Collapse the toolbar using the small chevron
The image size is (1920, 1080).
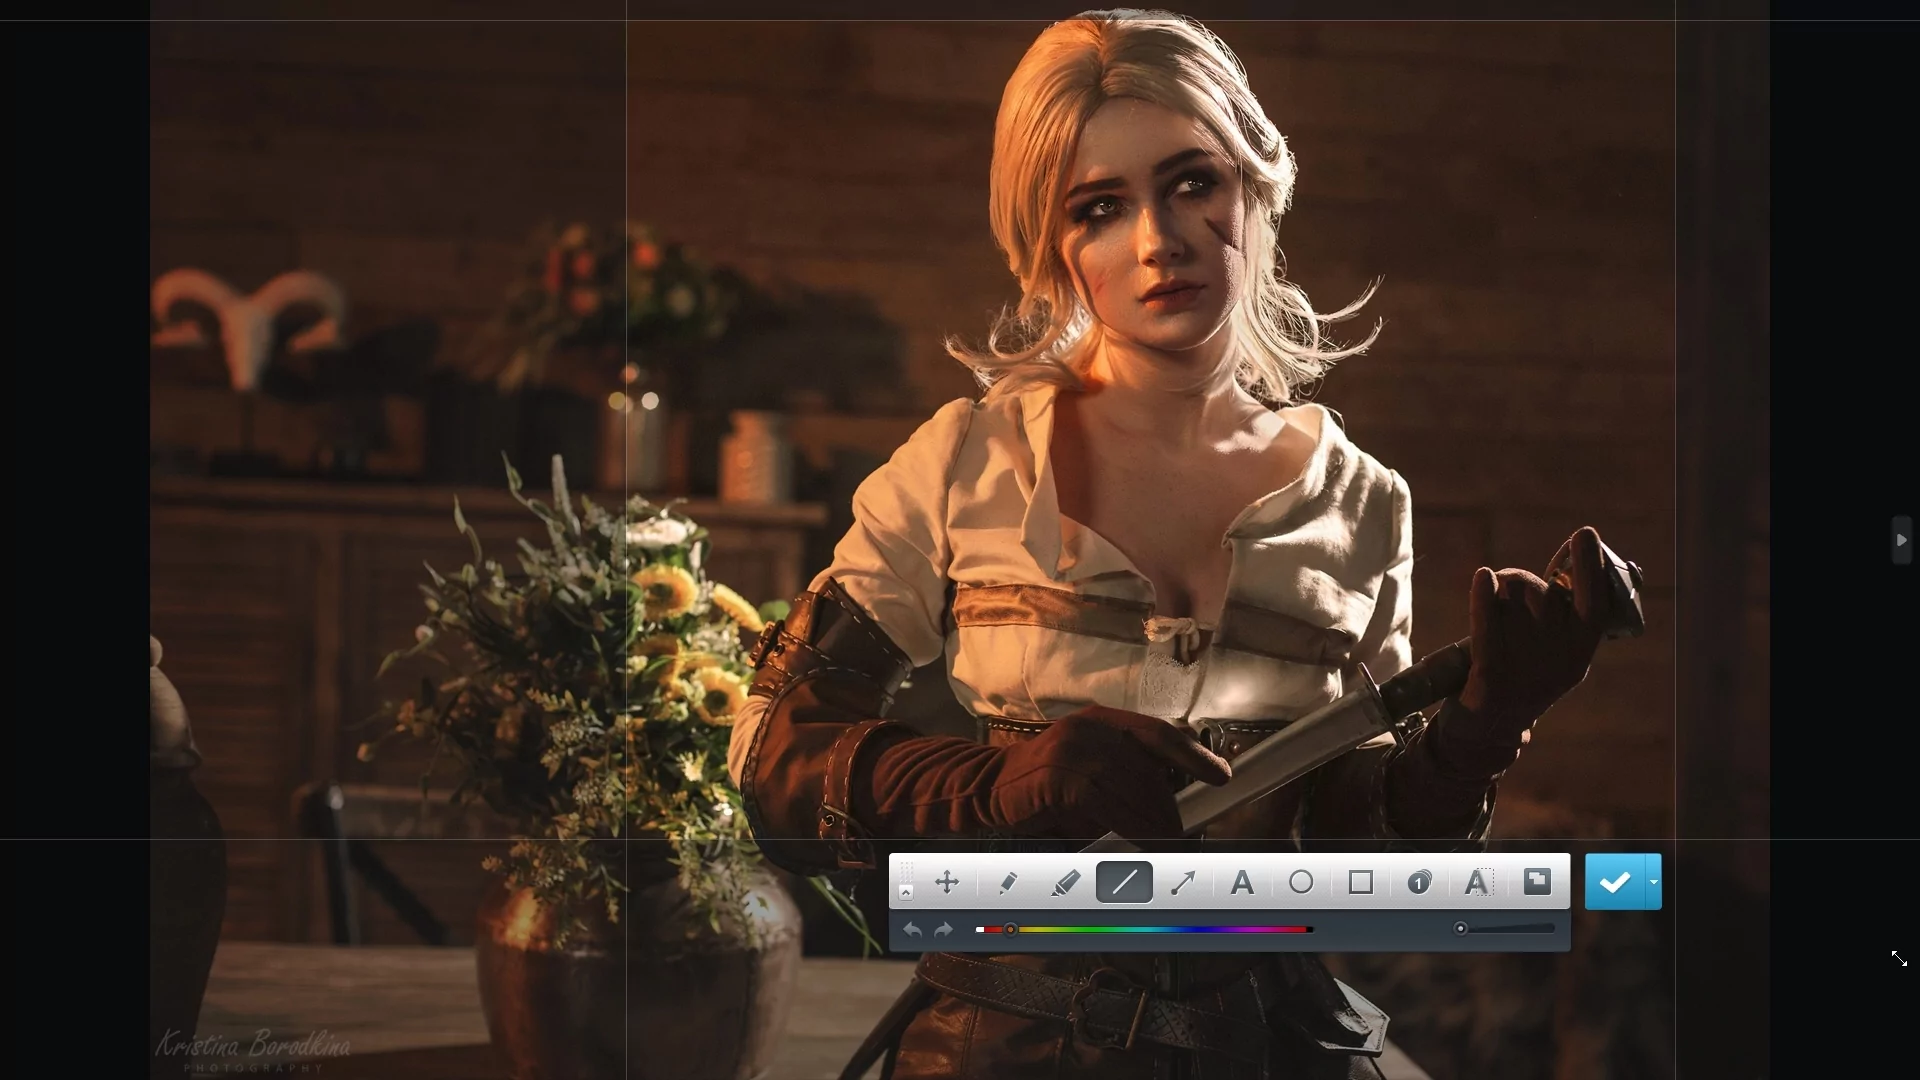pyautogui.click(x=906, y=892)
